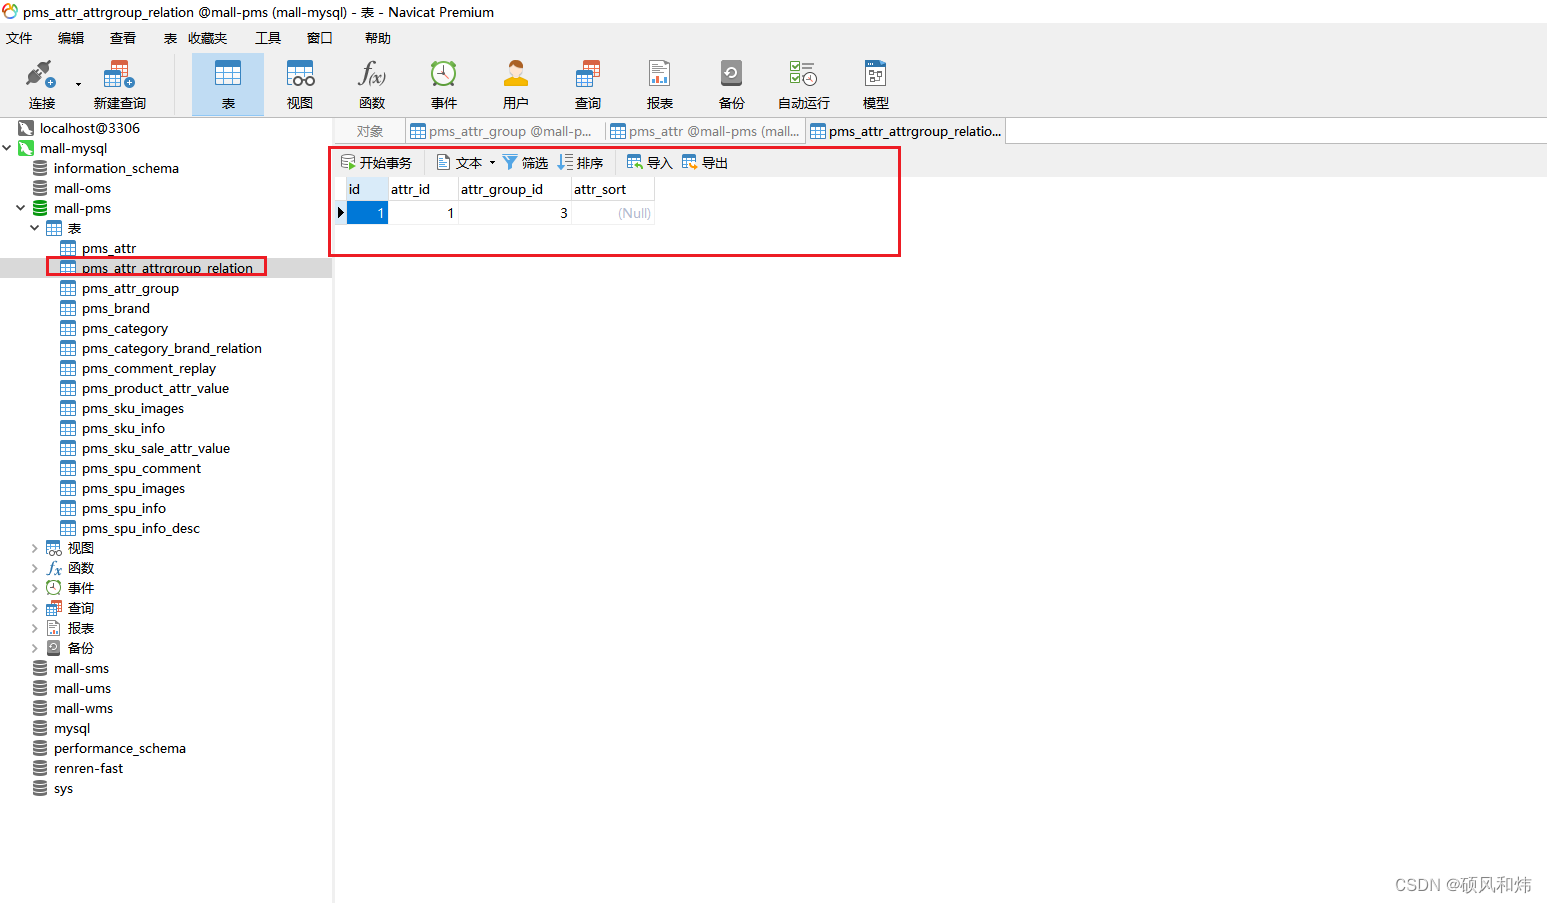Expand the 查询 queries tree node
The height and width of the screenshot is (903, 1547).
(35, 608)
